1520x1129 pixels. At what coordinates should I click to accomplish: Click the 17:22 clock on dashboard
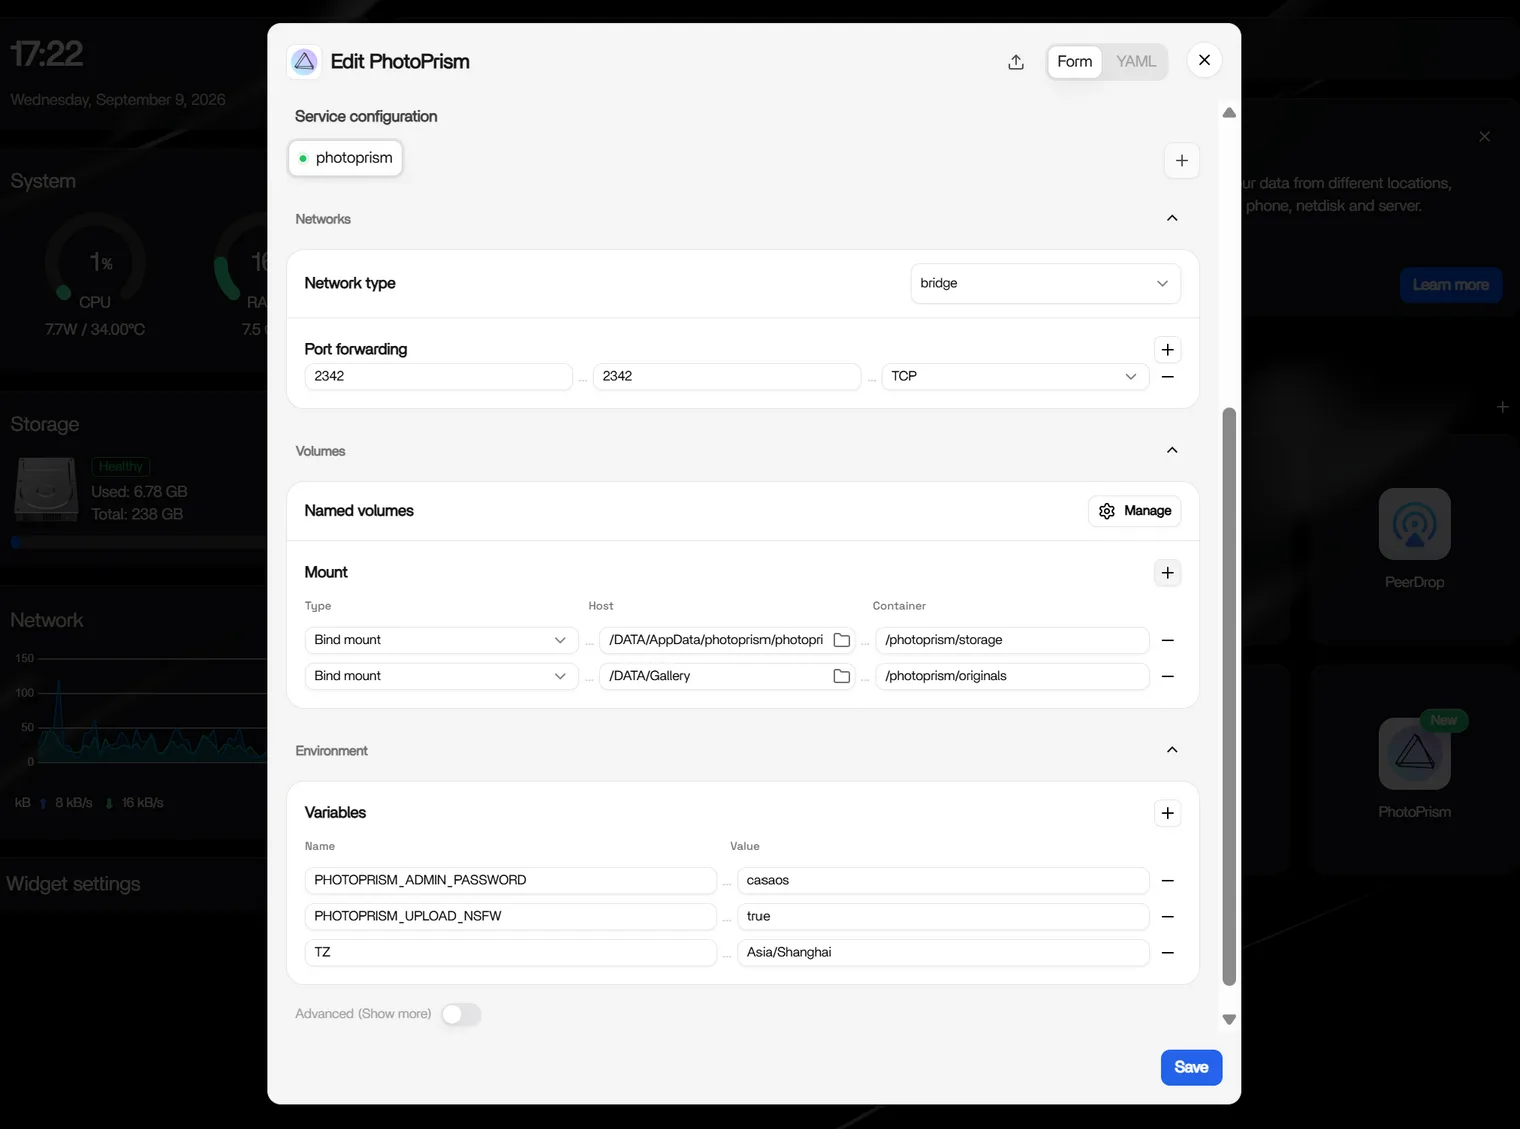46,53
